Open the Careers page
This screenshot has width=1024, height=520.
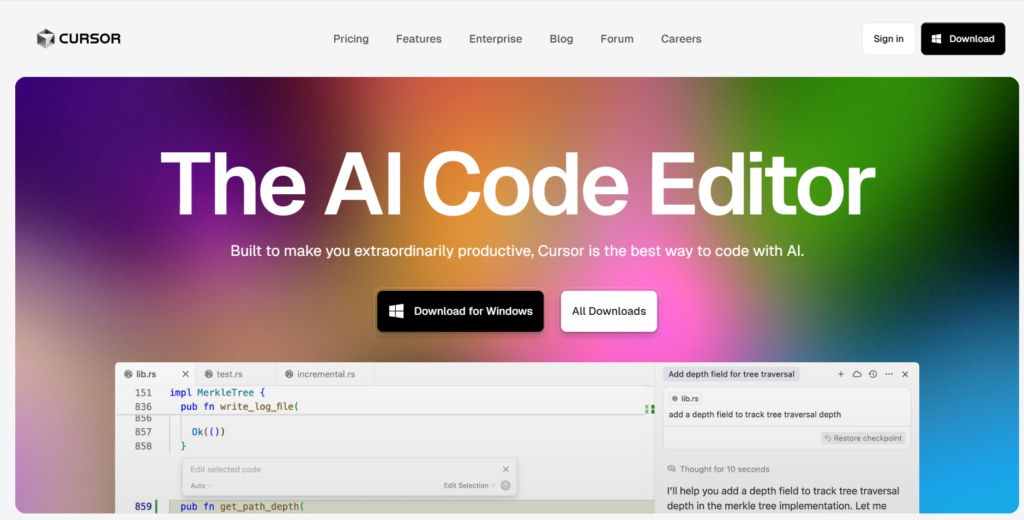(x=680, y=39)
